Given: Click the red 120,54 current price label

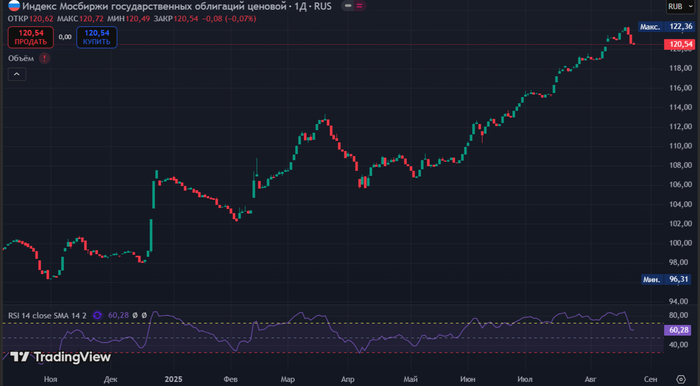Looking at the screenshot, I should tap(679, 44).
